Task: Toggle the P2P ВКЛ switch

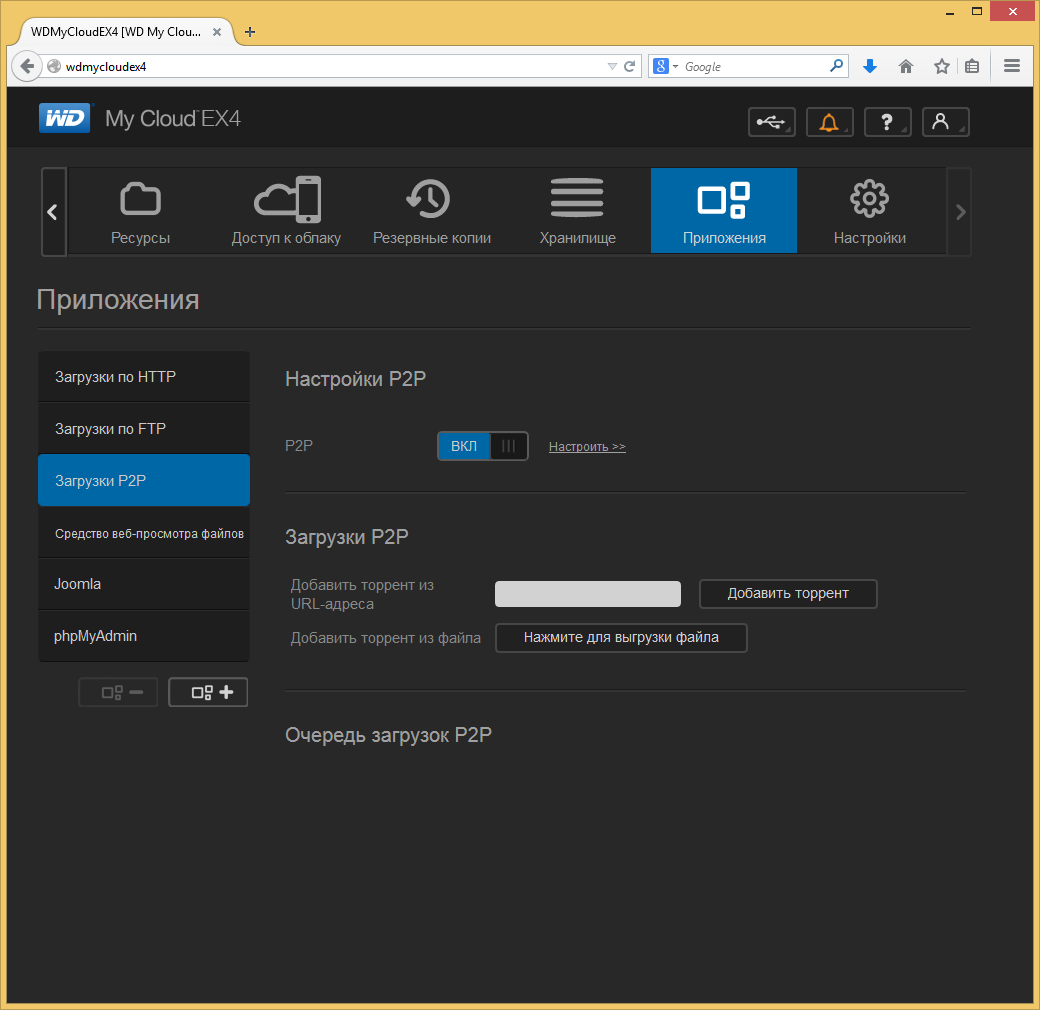Action: pos(483,446)
